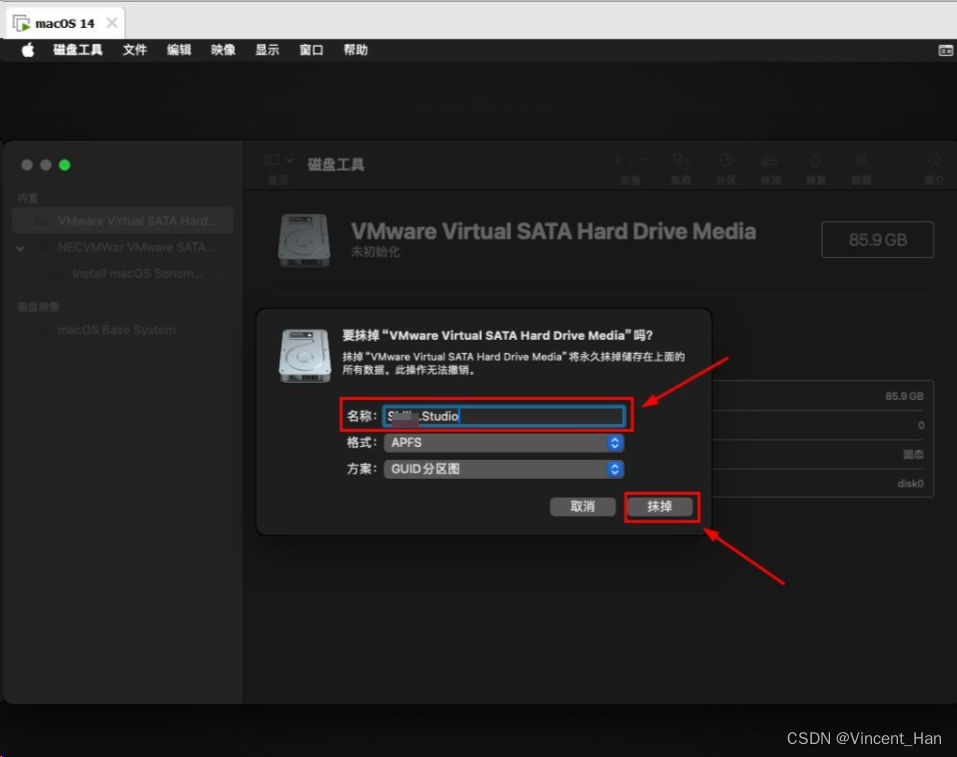Click the 装载 mount toolbar icon
Image resolution: width=957 pixels, height=757 pixels.
coord(861,161)
